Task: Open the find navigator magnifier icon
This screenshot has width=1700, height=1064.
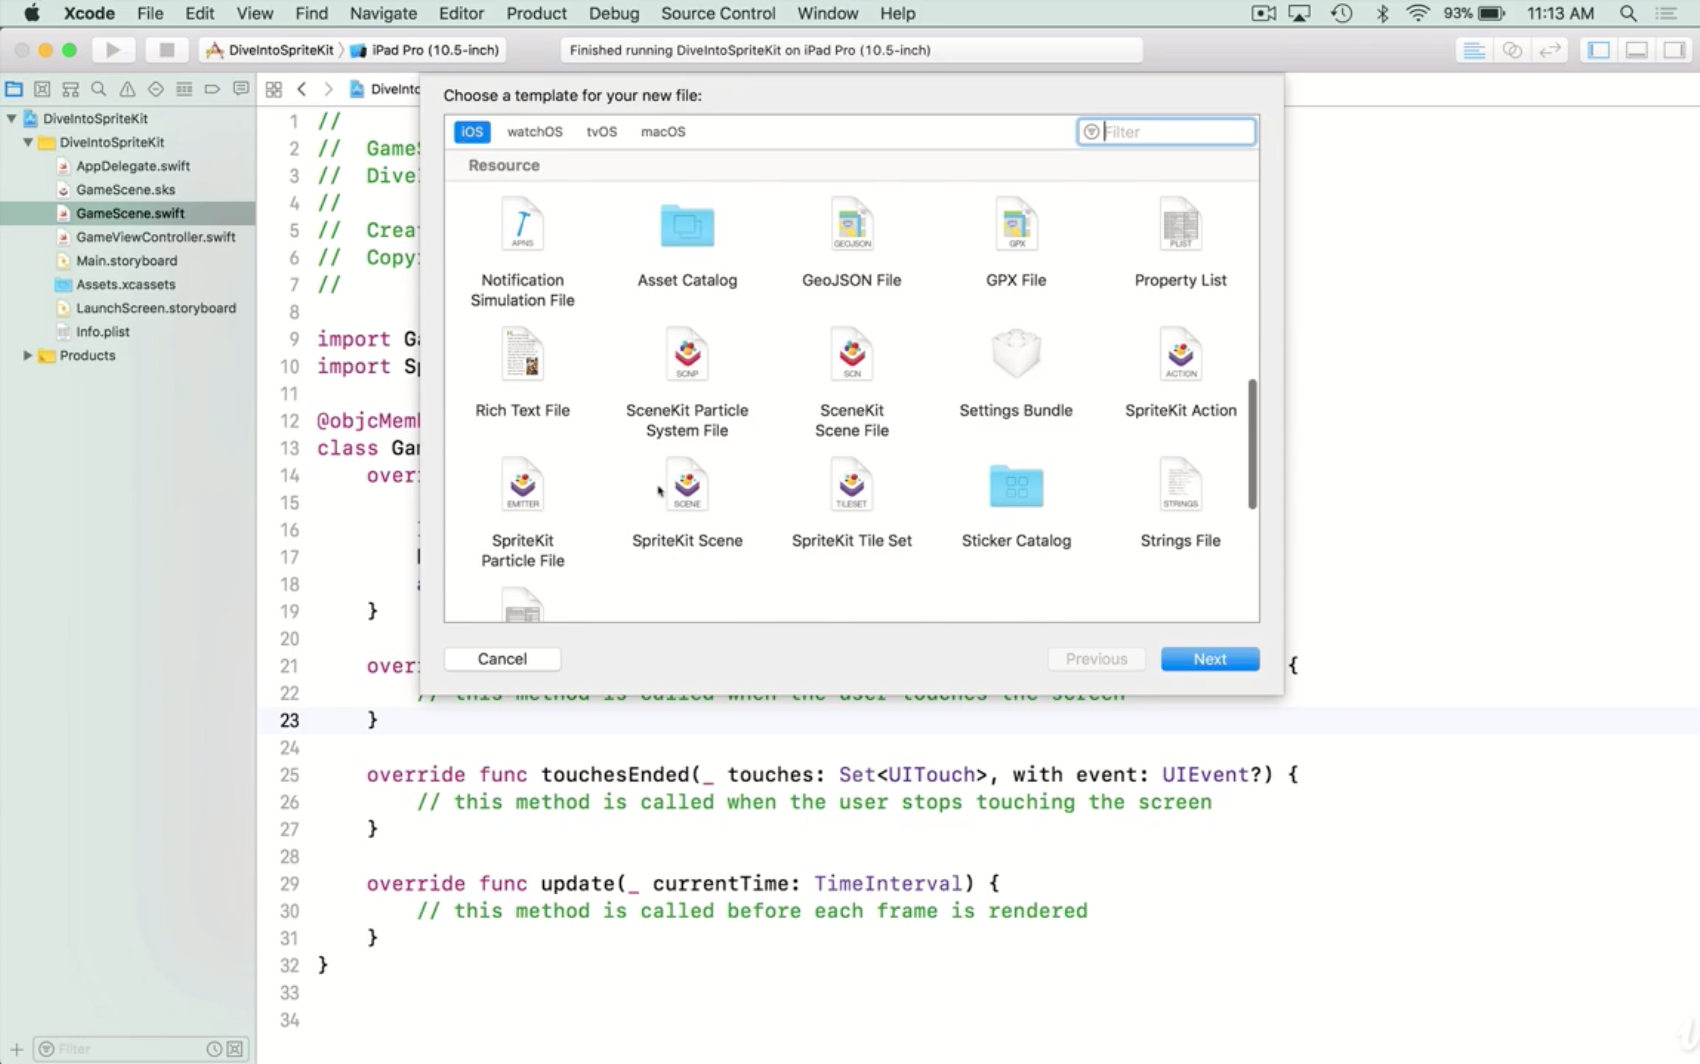Action: tap(99, 89)
